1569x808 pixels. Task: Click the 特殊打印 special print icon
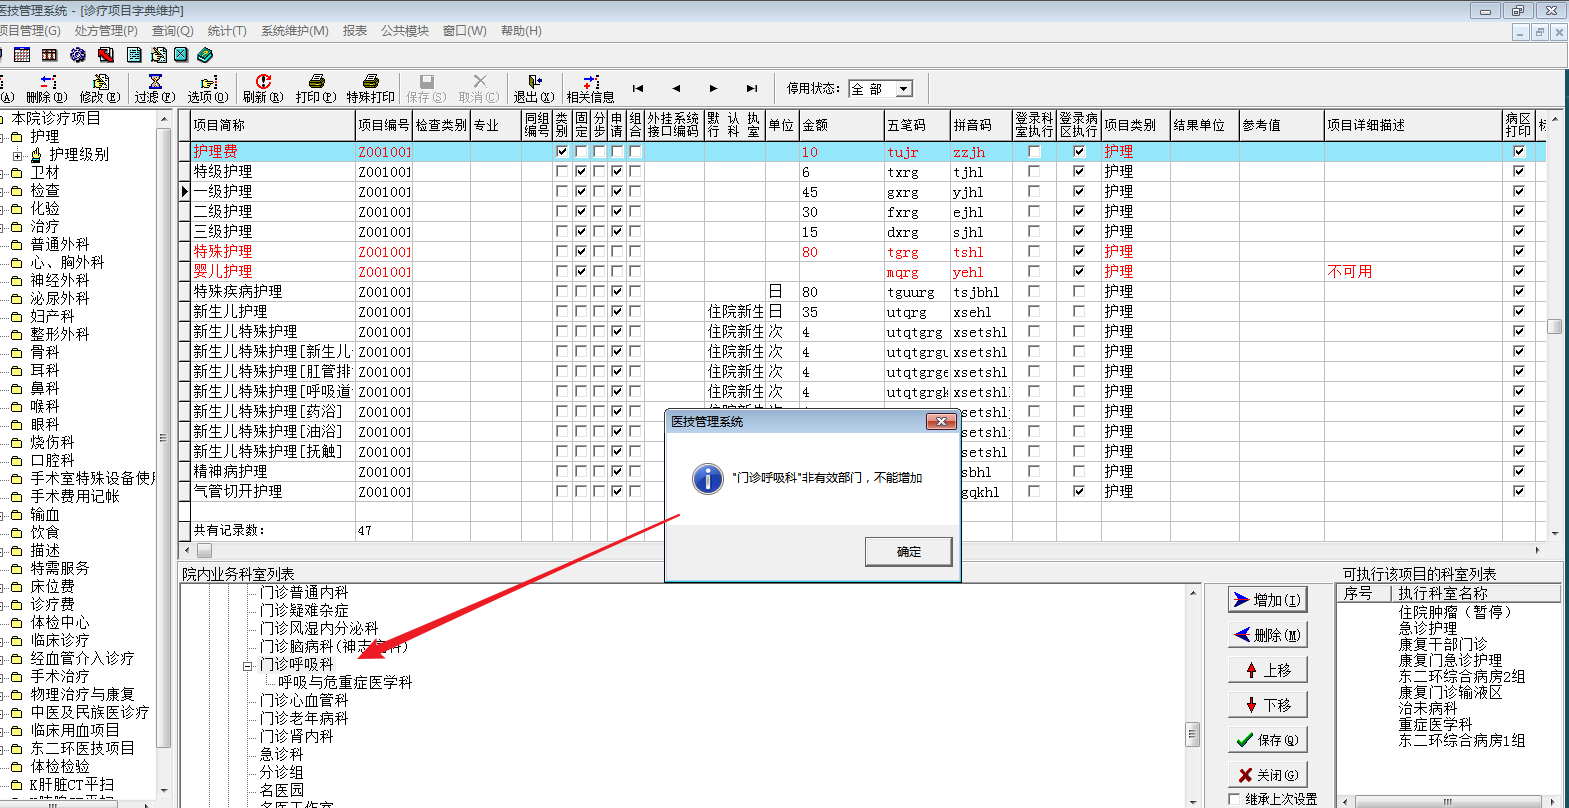[371, 82]
